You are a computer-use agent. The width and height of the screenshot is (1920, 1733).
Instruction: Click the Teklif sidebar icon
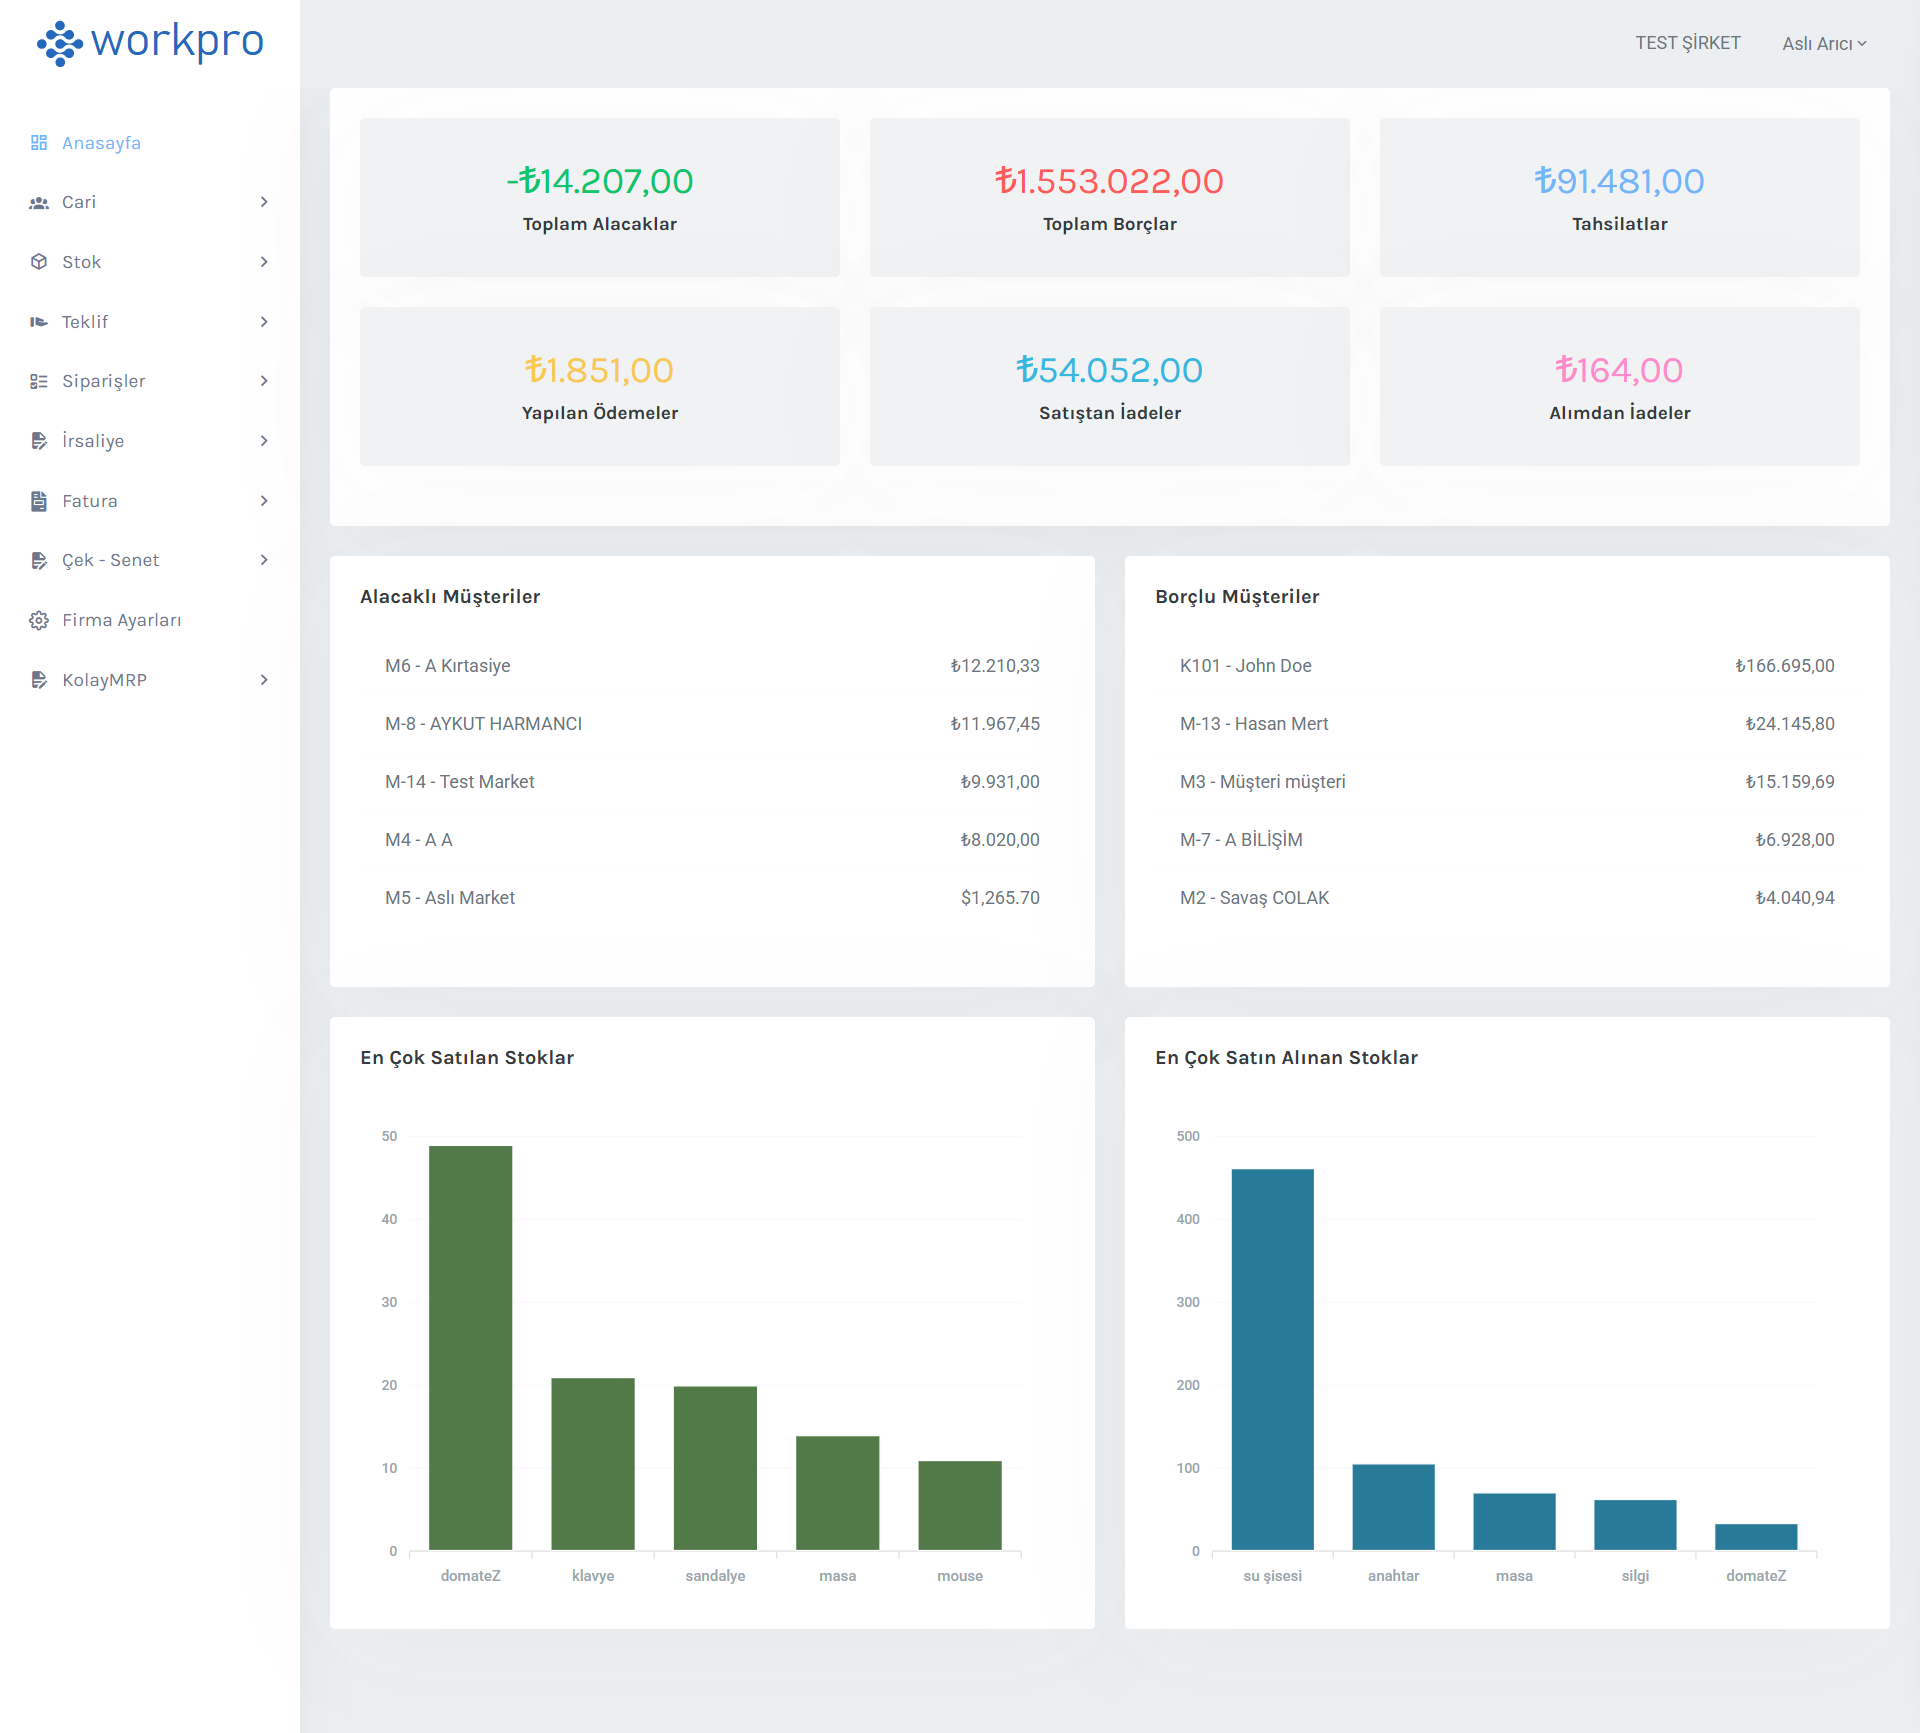39,322
